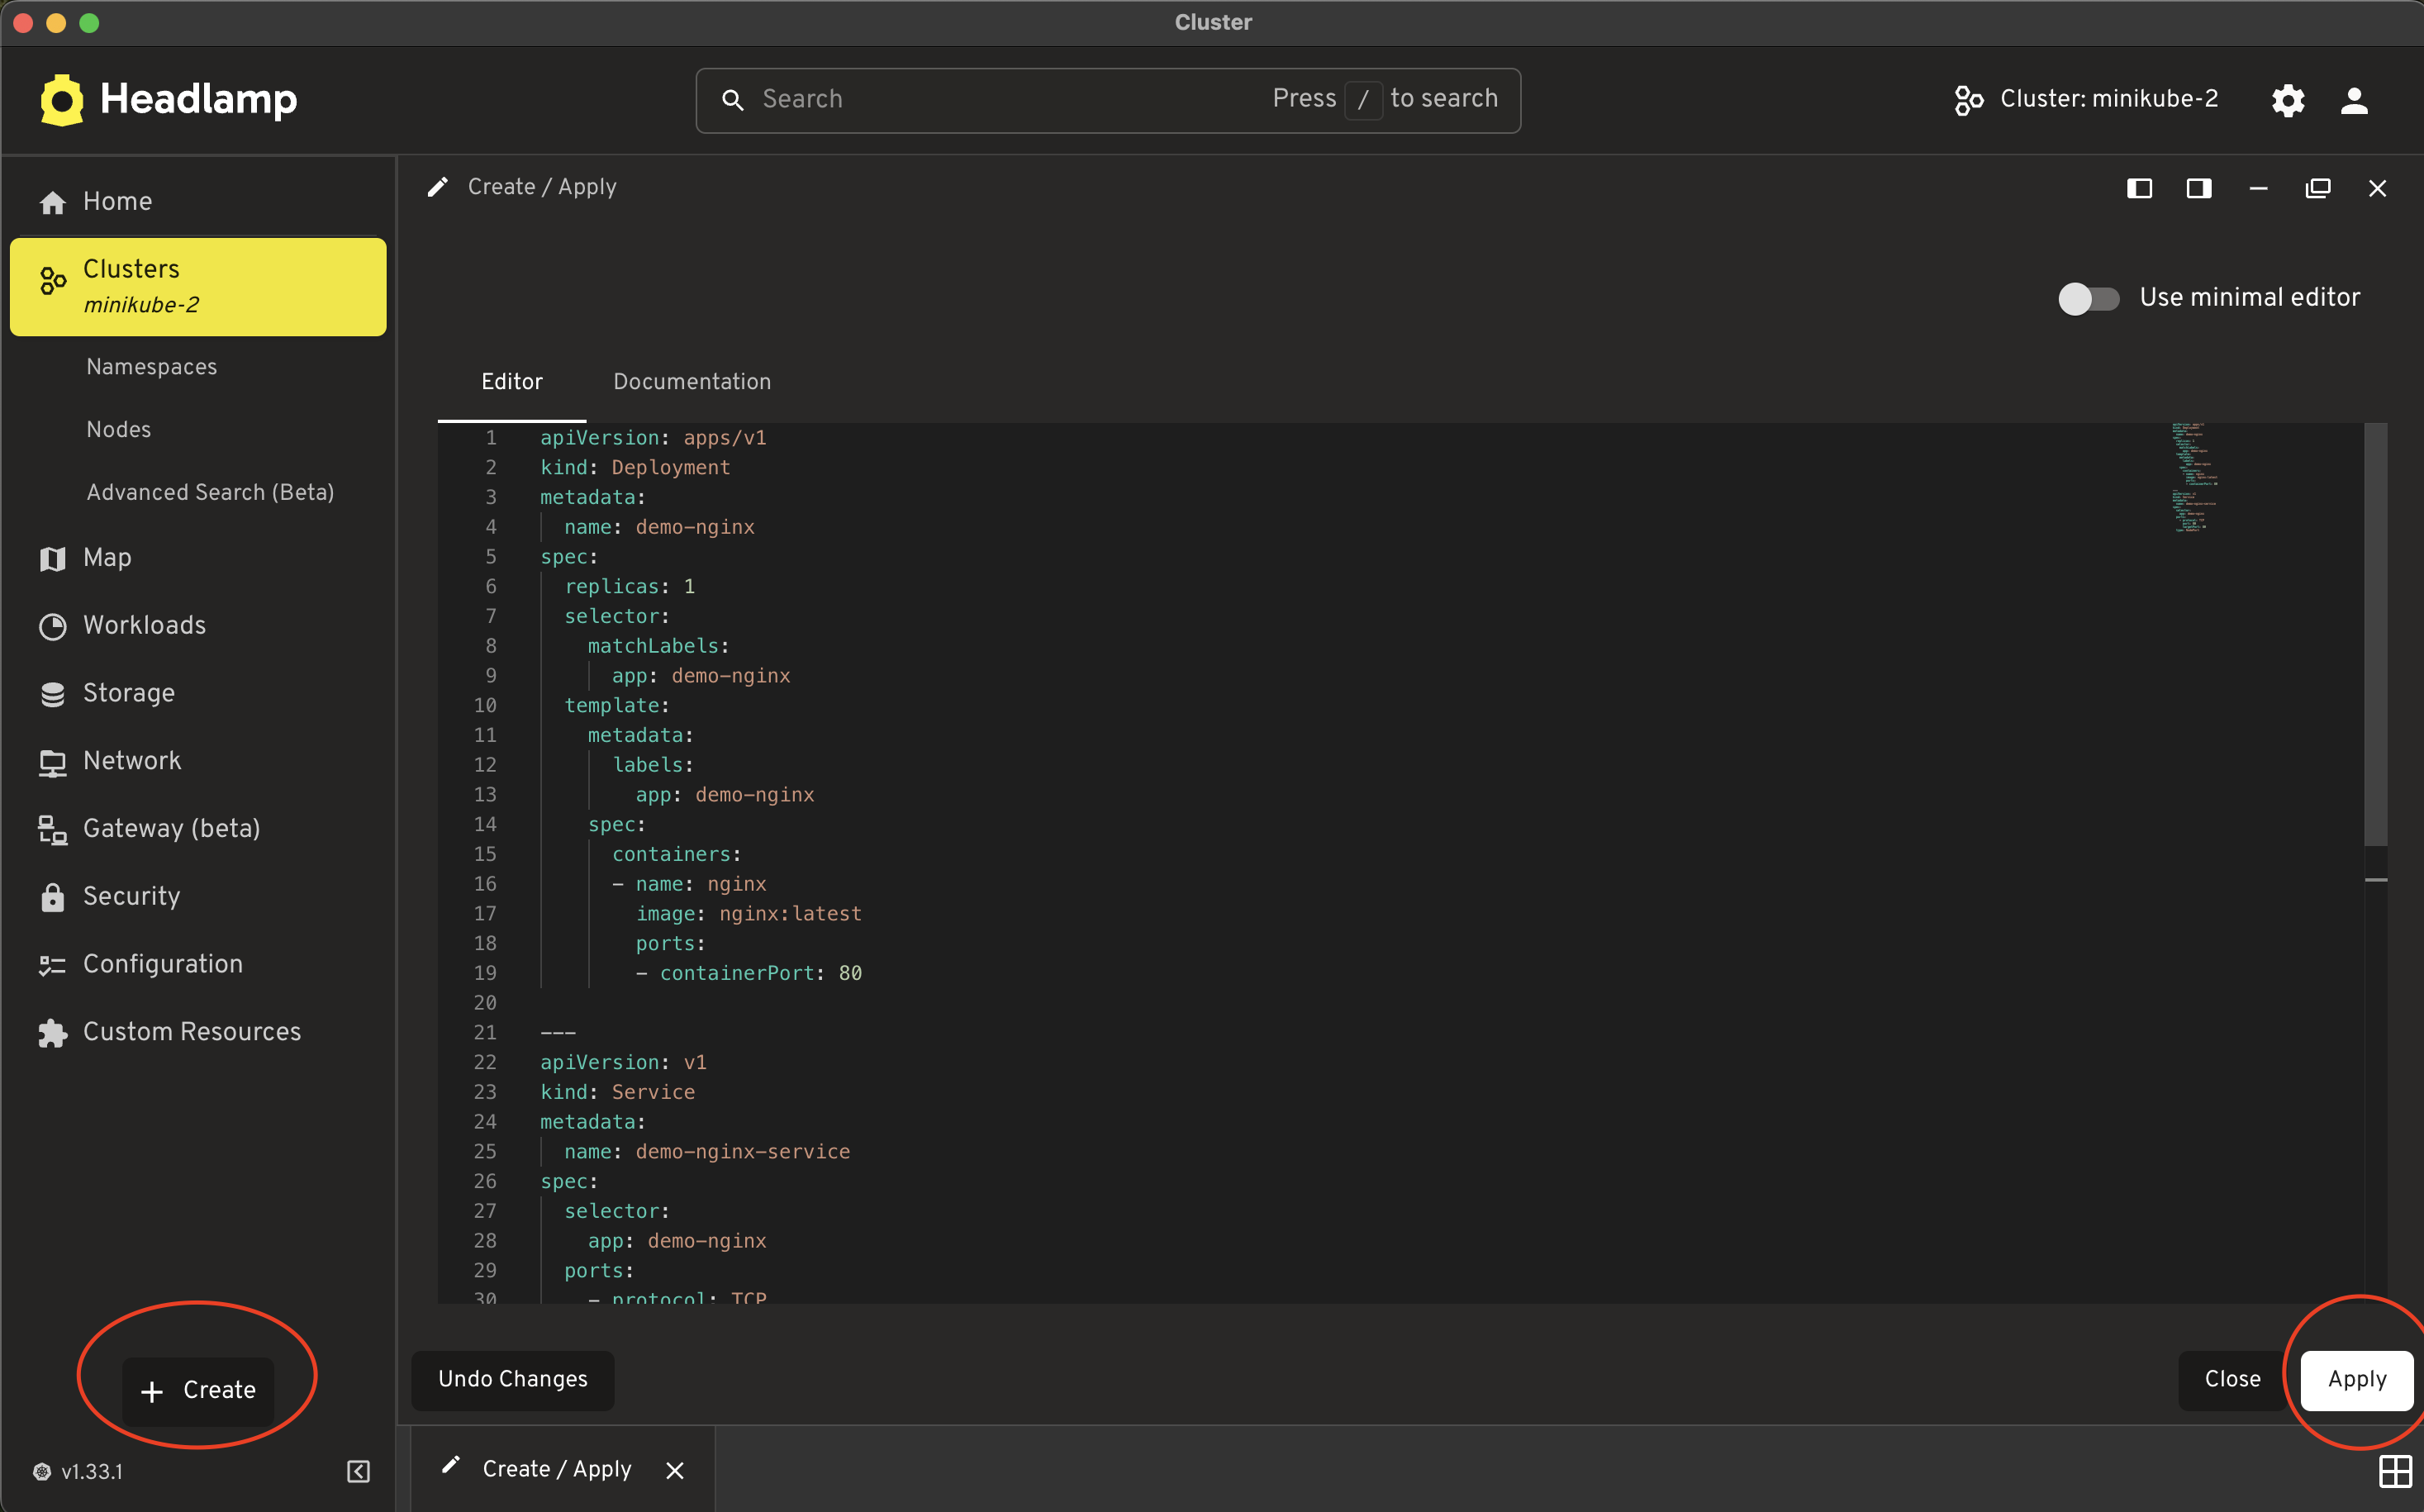Image resolution: width=2424 pixels, height=1512 pixels.
Task: Click the Undo Changes button
Action: point(512,1379)
